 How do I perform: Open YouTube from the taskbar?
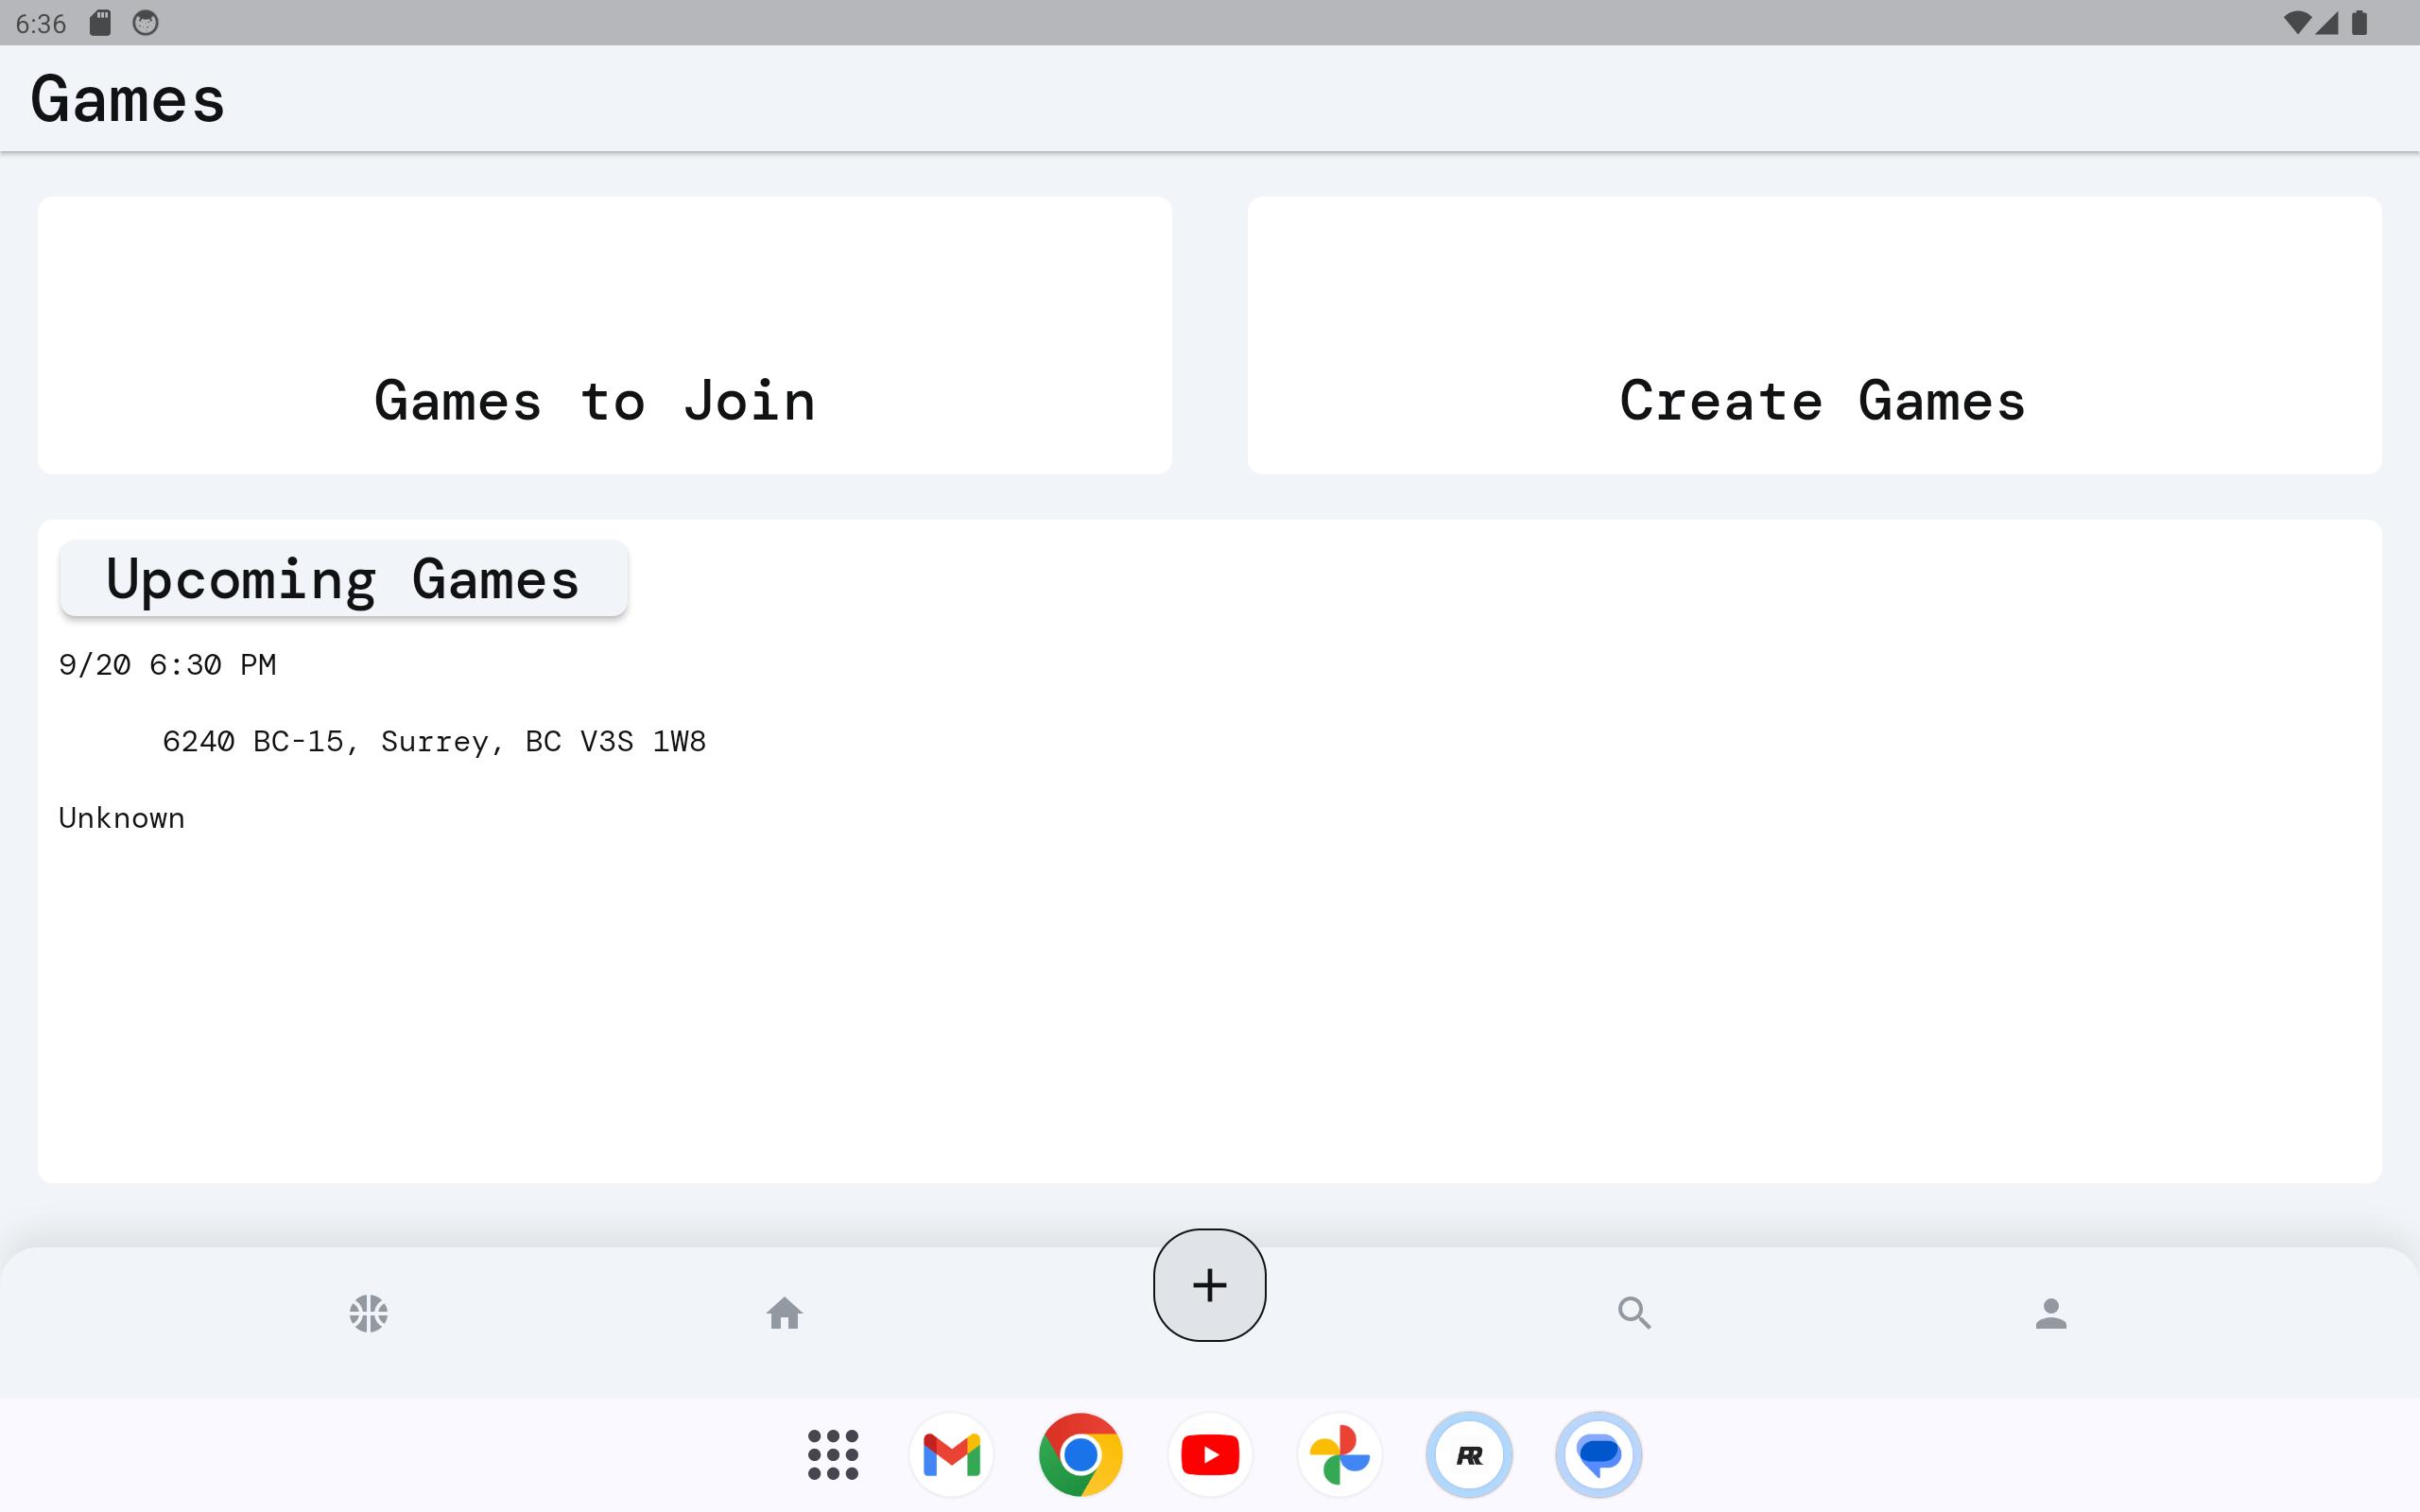[x=1210, y=1454]
